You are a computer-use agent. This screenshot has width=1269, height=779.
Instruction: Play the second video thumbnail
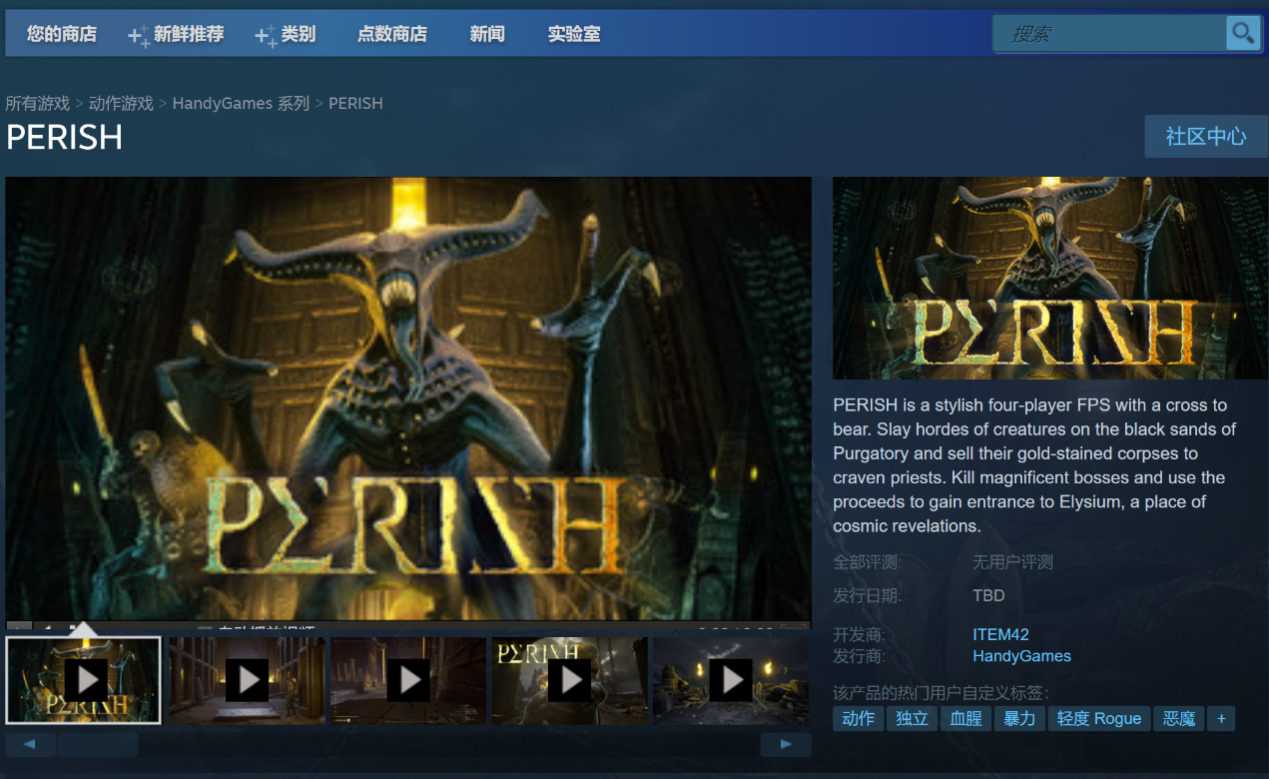coord(247,680)
